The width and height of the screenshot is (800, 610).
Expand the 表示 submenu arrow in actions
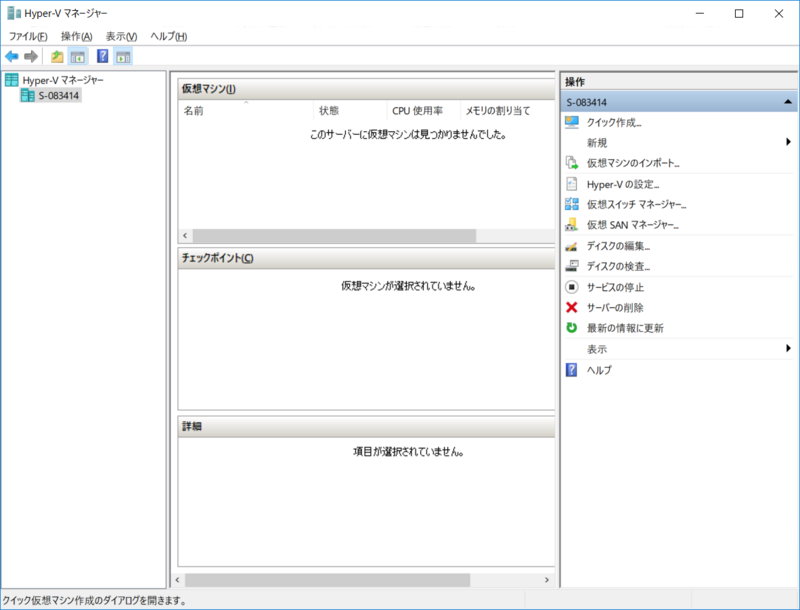pyautogui.click(x=788, y=348)
